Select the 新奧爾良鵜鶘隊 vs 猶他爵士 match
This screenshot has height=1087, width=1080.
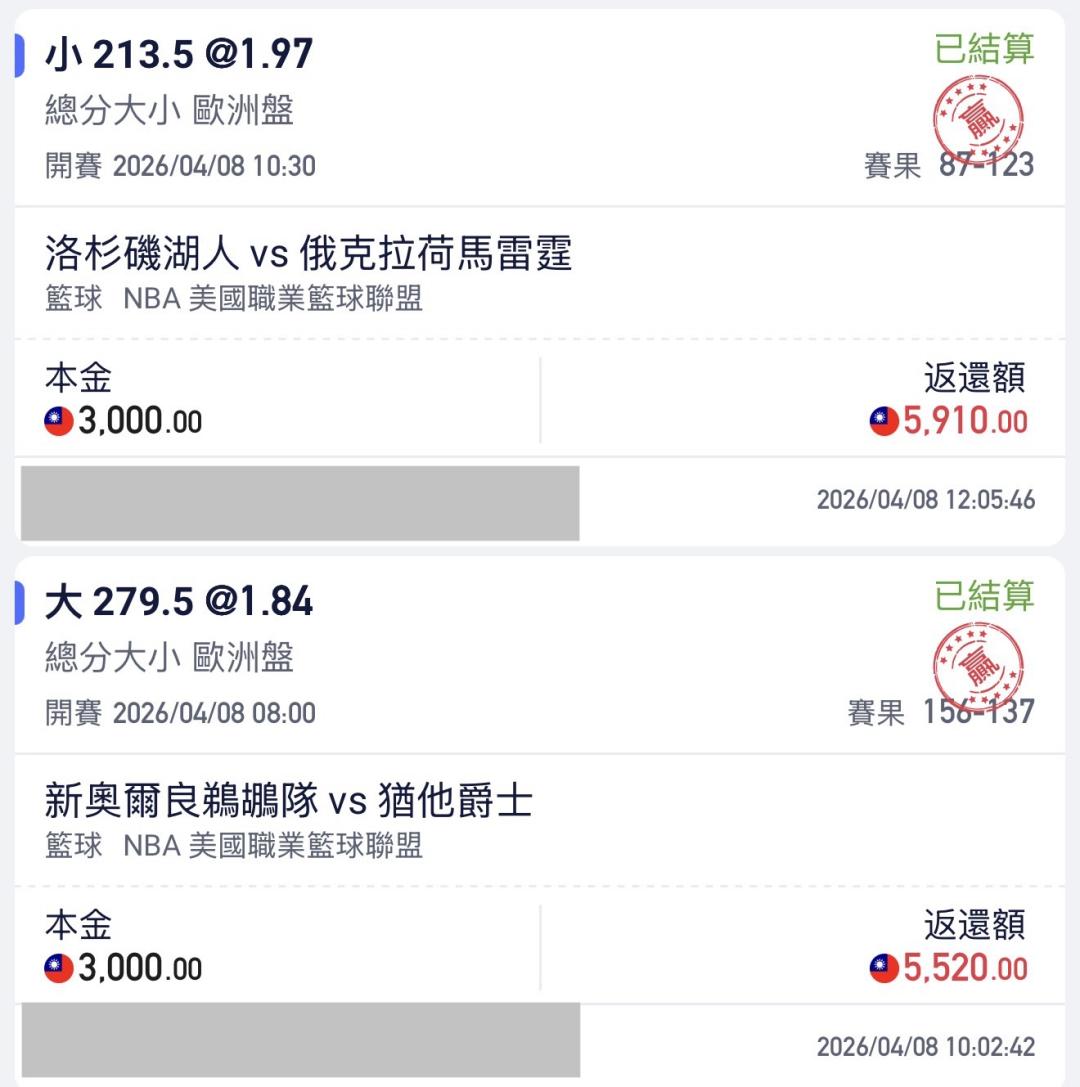289,801
